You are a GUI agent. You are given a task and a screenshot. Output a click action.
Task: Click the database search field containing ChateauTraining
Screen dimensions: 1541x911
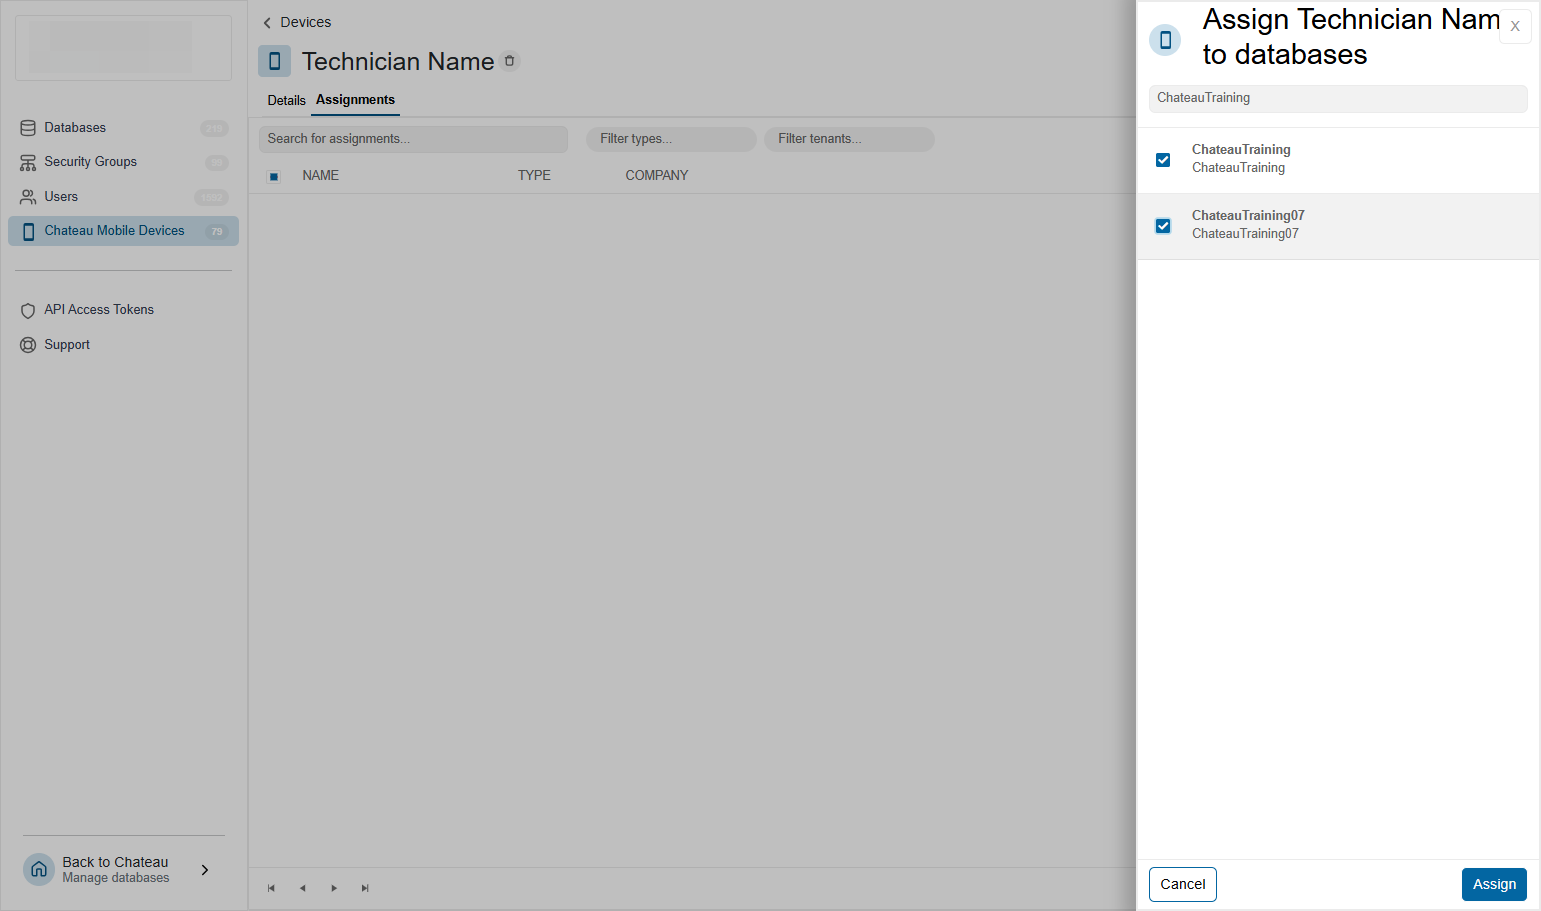1338,98
